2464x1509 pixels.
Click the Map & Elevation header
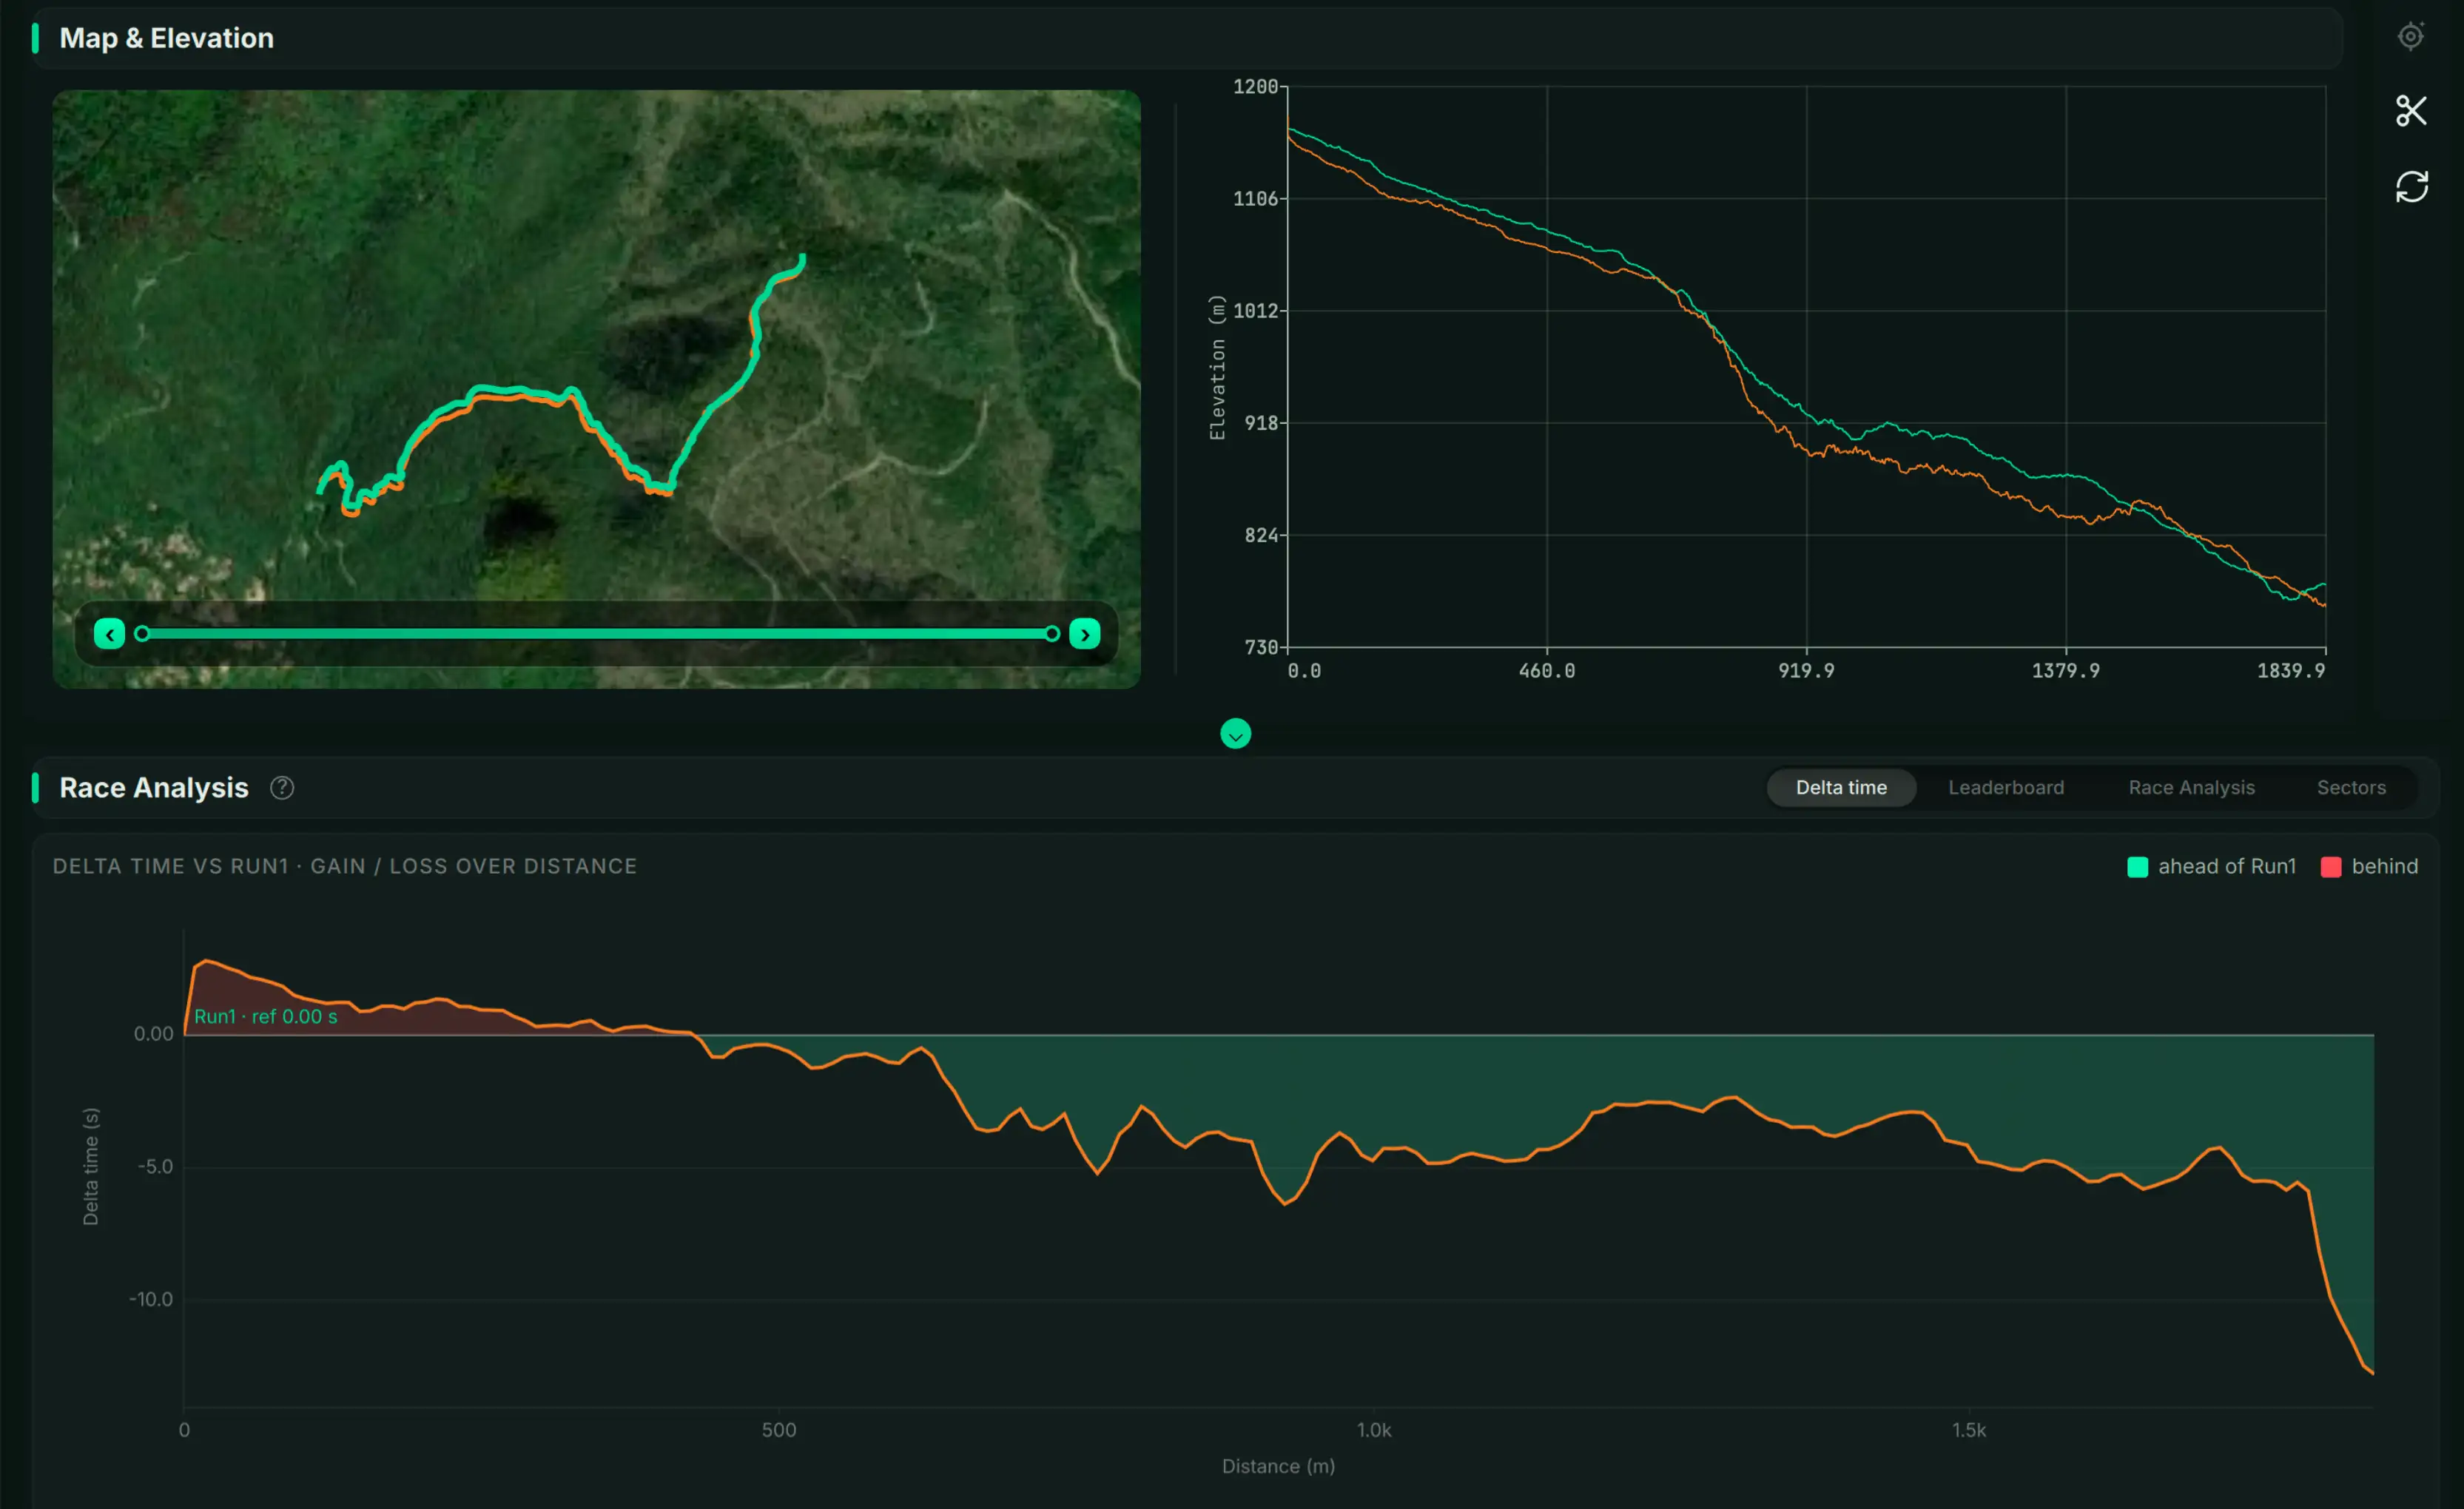coord(166,38)
